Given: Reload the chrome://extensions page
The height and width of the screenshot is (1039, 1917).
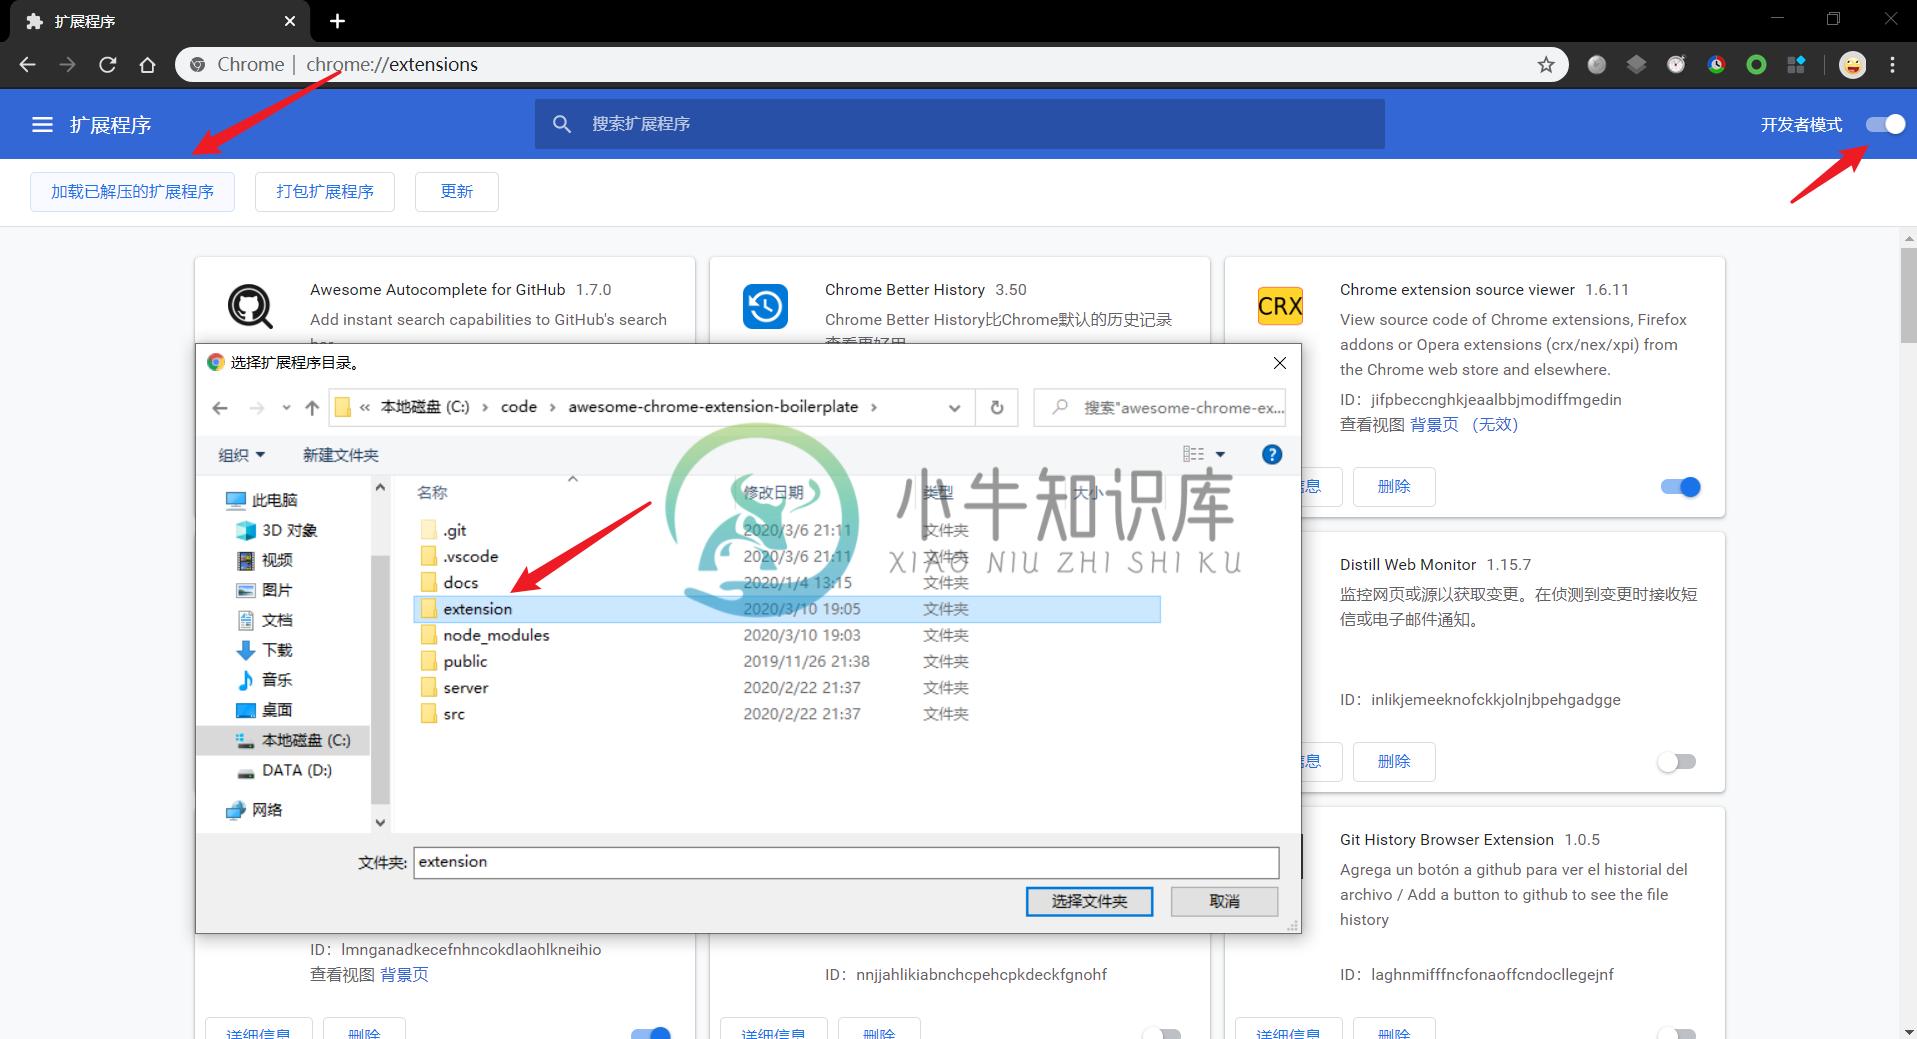Looking at the screenshot, I should pyautogui.click(x=108, y=65).
